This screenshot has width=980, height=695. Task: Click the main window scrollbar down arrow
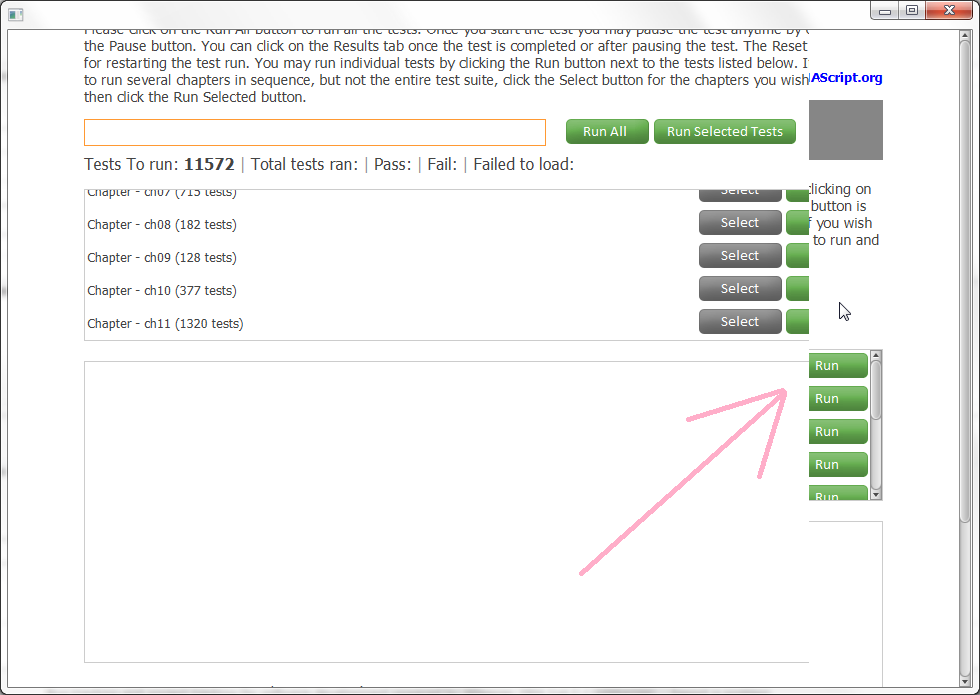click(x=965, y=678)
